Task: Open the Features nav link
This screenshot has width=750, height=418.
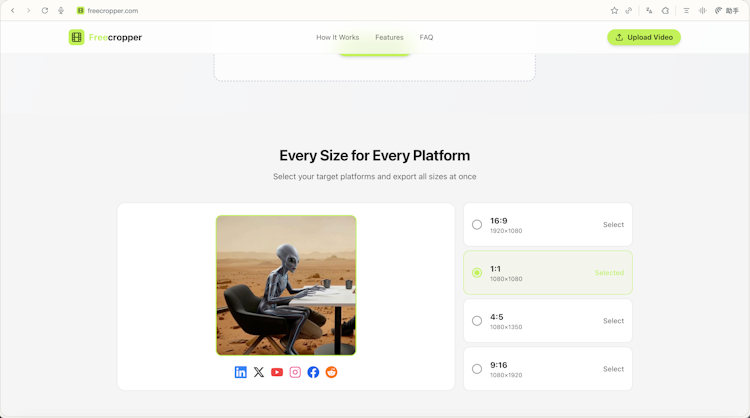Action: pyautogui.click(x=389, y=37)
